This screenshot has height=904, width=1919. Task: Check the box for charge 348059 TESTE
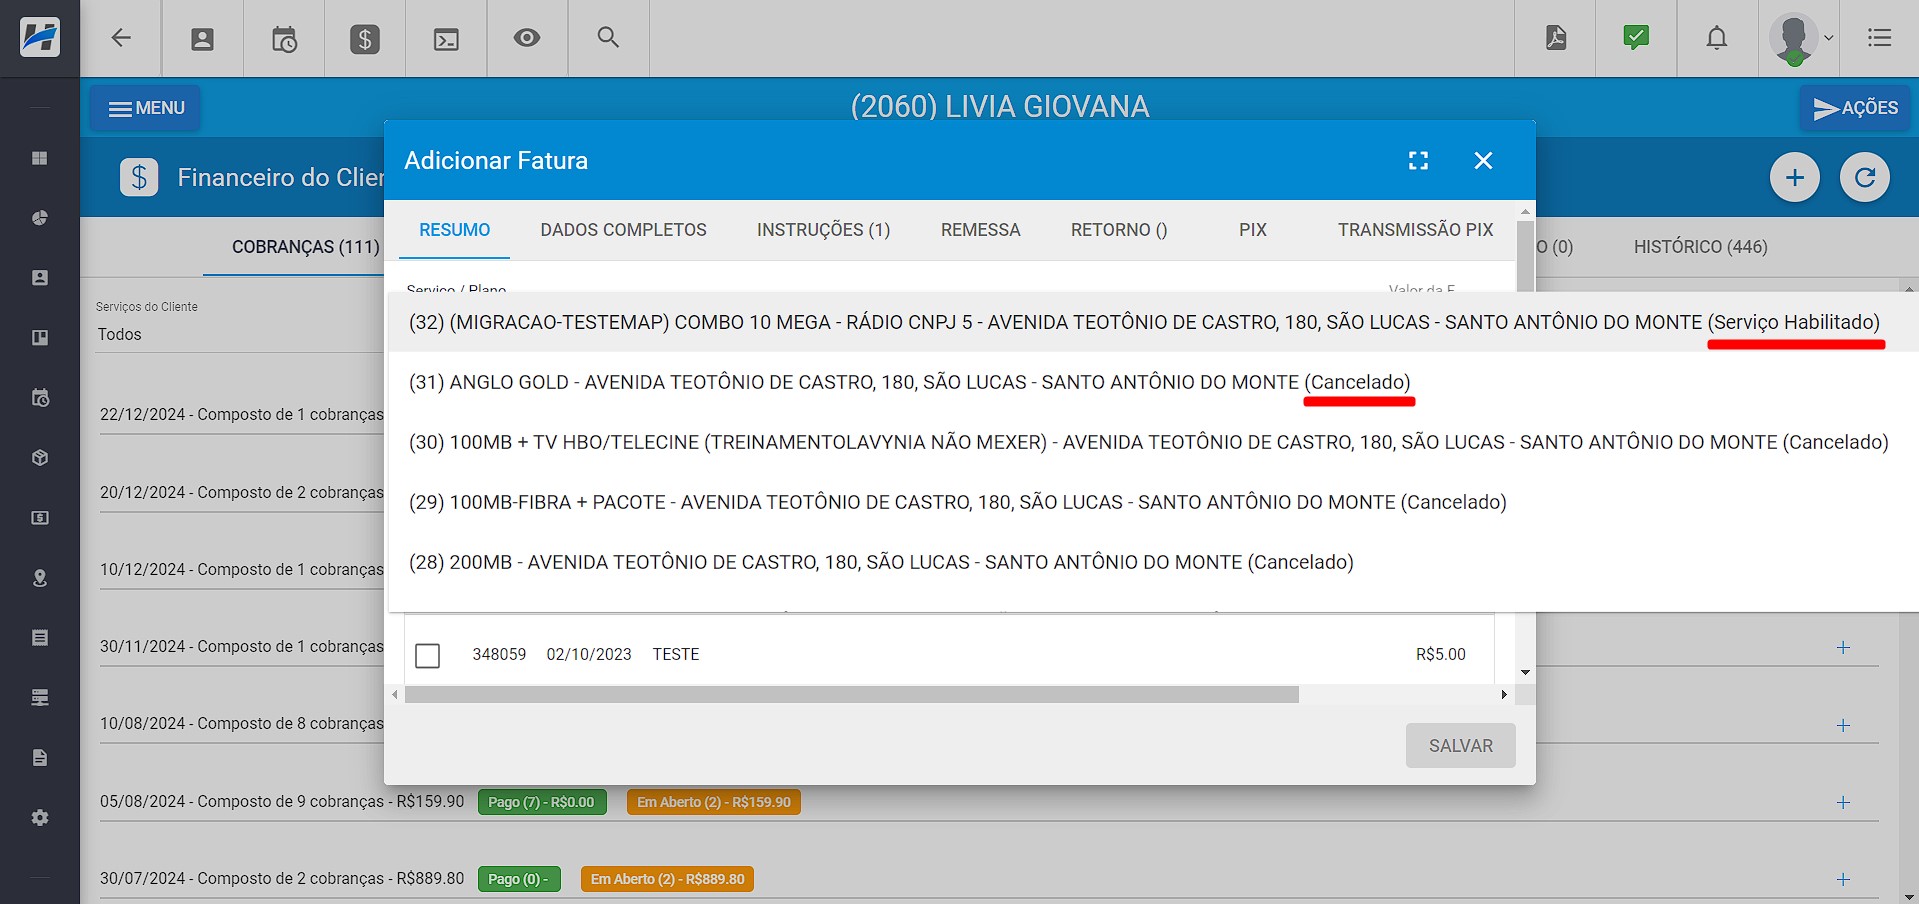tap(428, 656)
